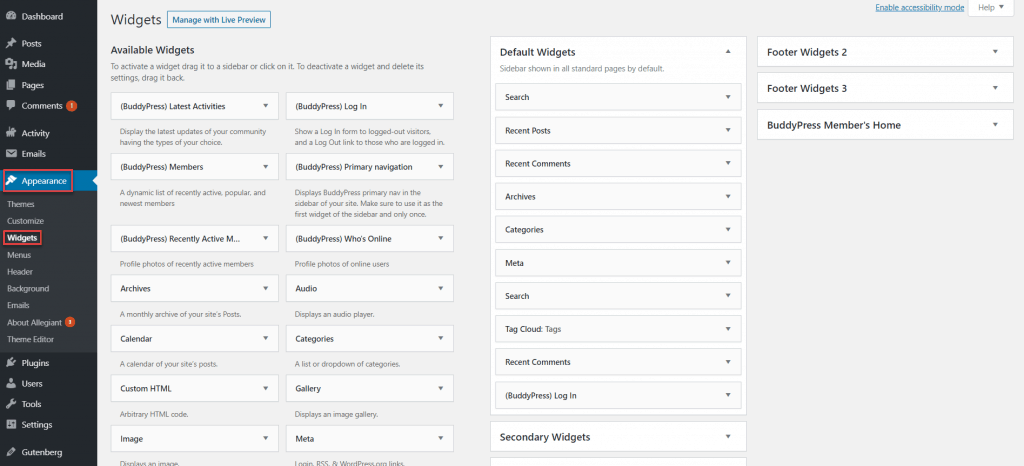Open the Help dropdown tab
Viewport: 1024px width, 466px height.
990,8
